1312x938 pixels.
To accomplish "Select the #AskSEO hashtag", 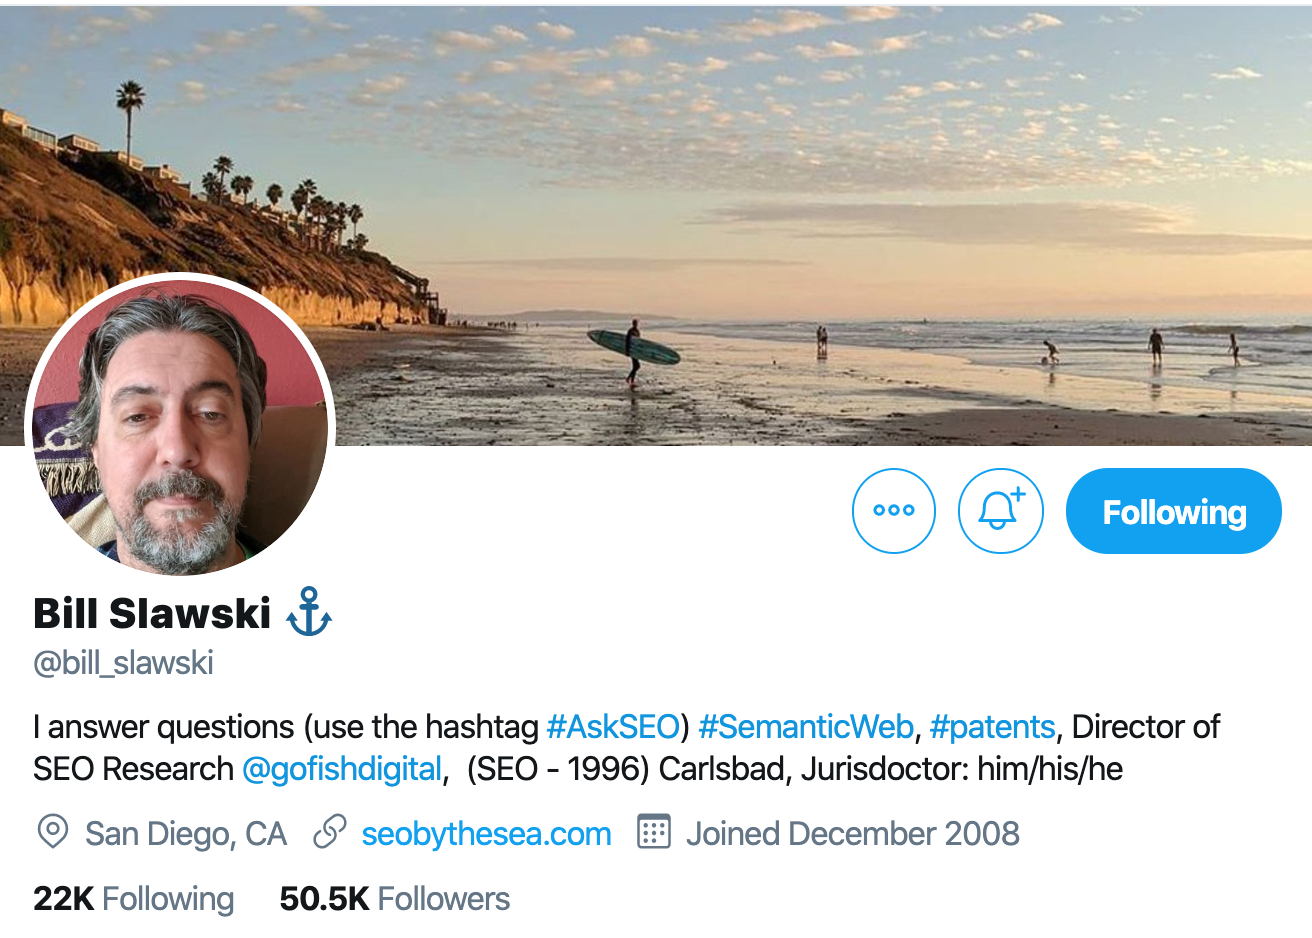I will click(613, 727).
